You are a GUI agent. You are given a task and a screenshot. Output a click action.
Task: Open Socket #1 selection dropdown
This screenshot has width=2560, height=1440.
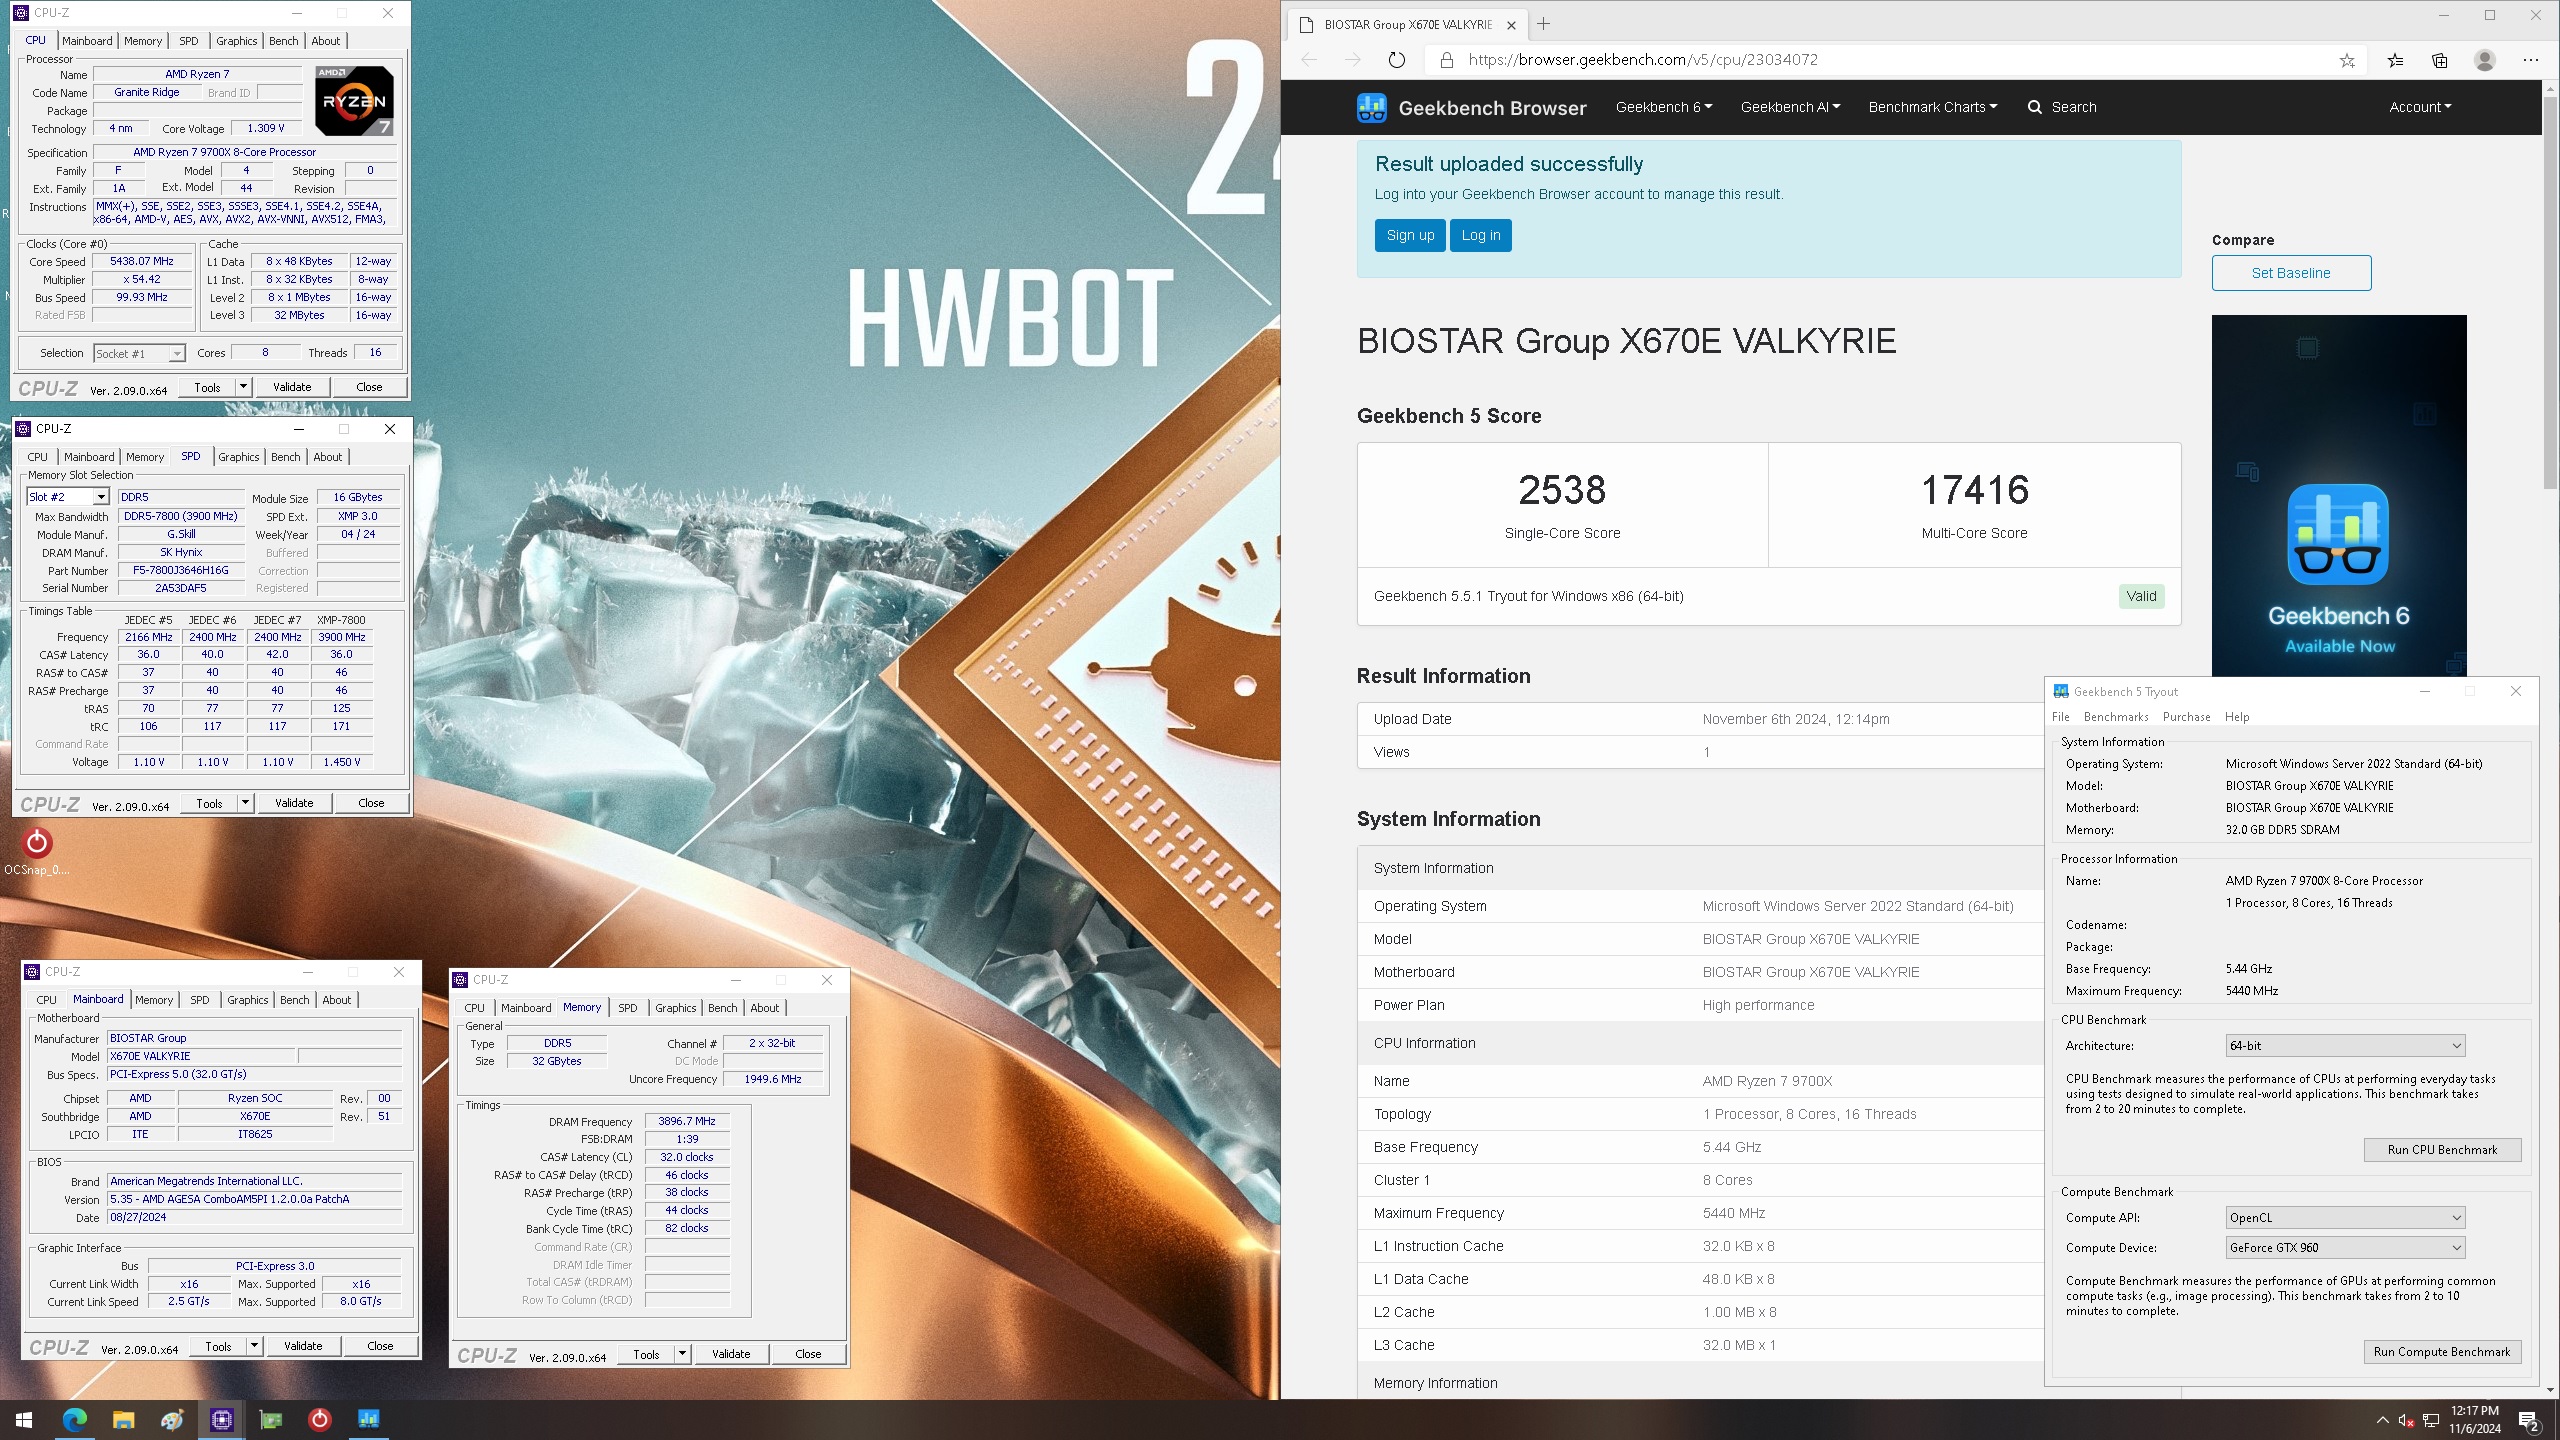[176, 354]
